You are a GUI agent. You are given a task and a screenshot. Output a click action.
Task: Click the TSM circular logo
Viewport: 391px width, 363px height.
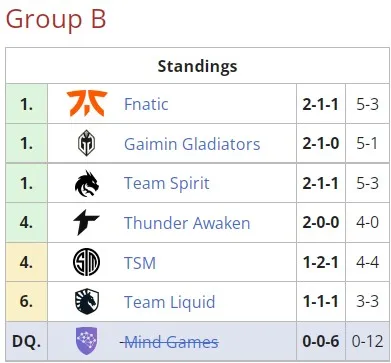(x=87, y=262)
